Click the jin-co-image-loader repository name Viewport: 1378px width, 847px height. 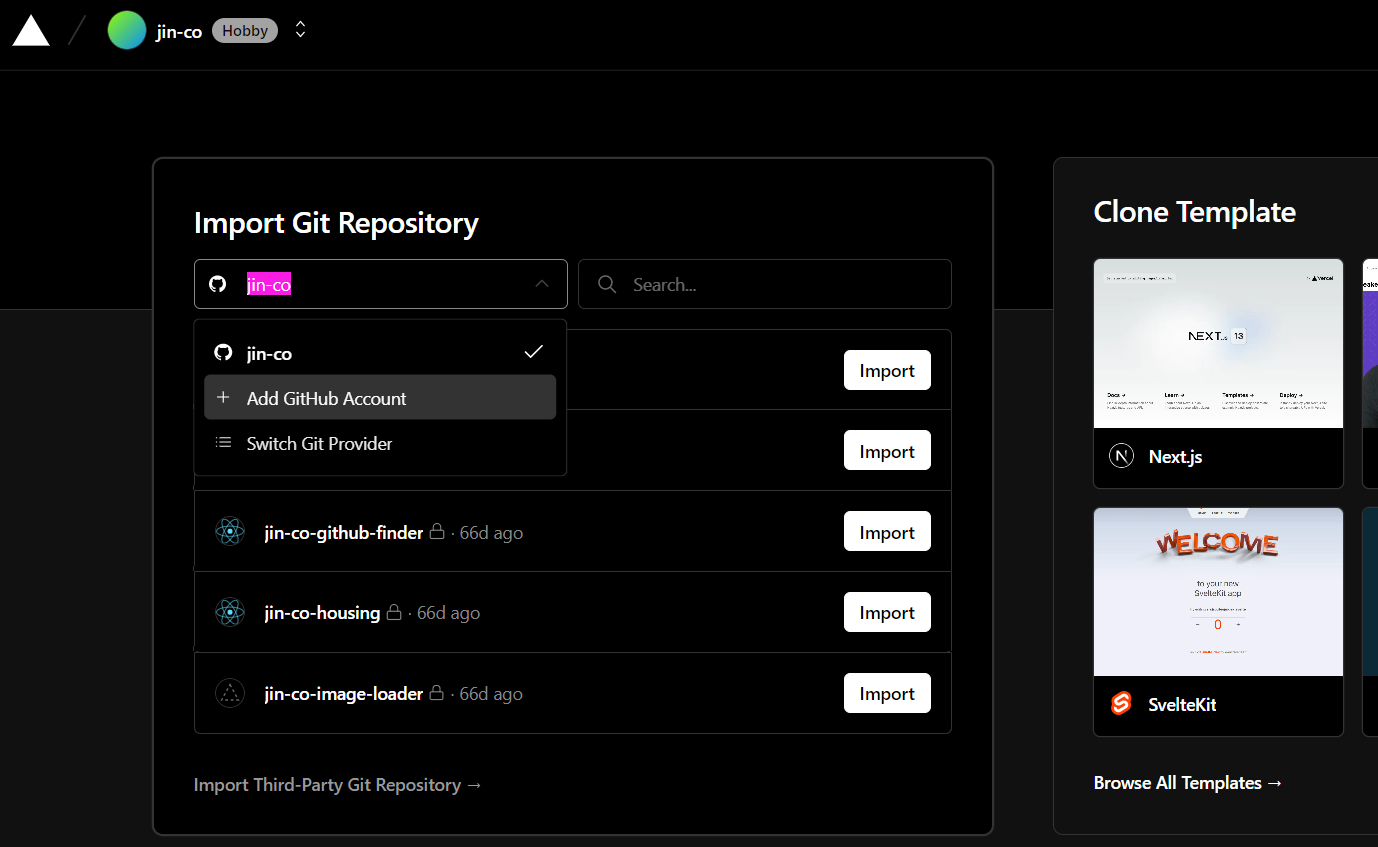[x=344, y=694]
